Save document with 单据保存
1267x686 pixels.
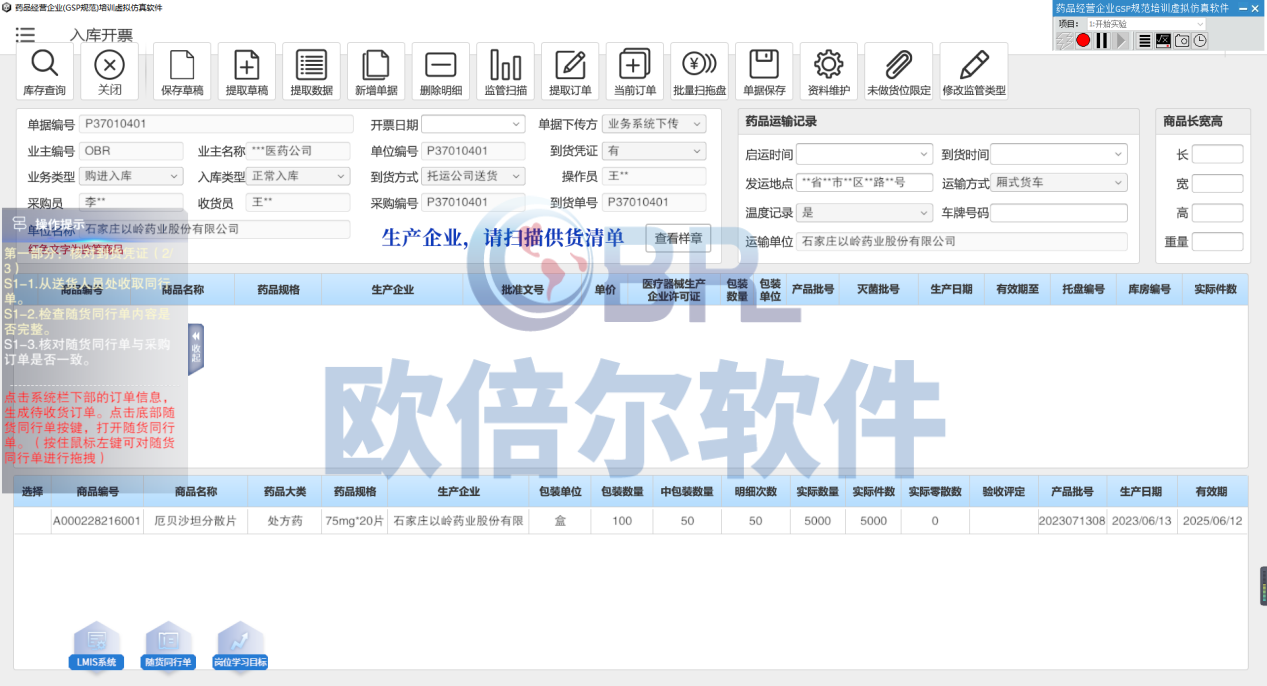[764, 71]
